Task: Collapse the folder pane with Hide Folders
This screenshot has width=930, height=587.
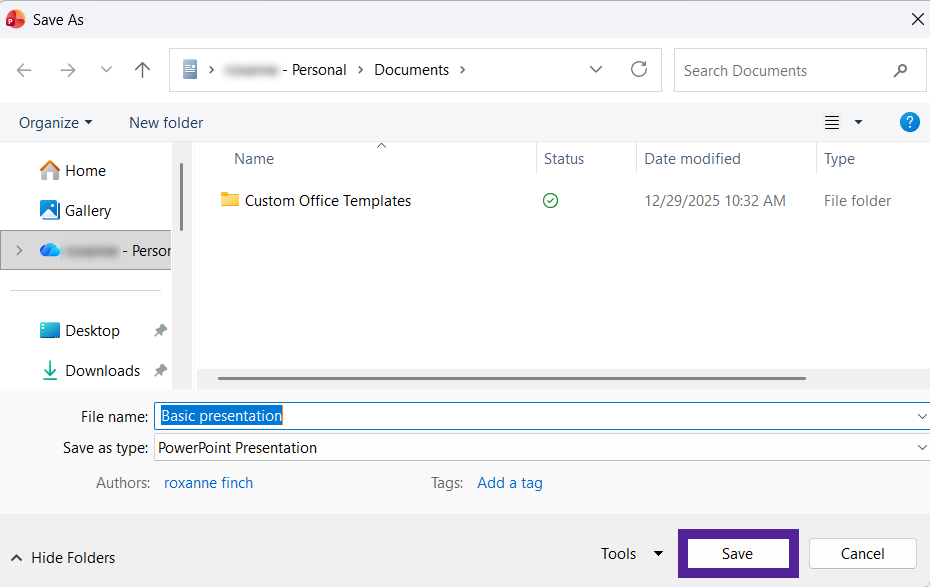Action: pyautogui.click(x=63, y=558)
